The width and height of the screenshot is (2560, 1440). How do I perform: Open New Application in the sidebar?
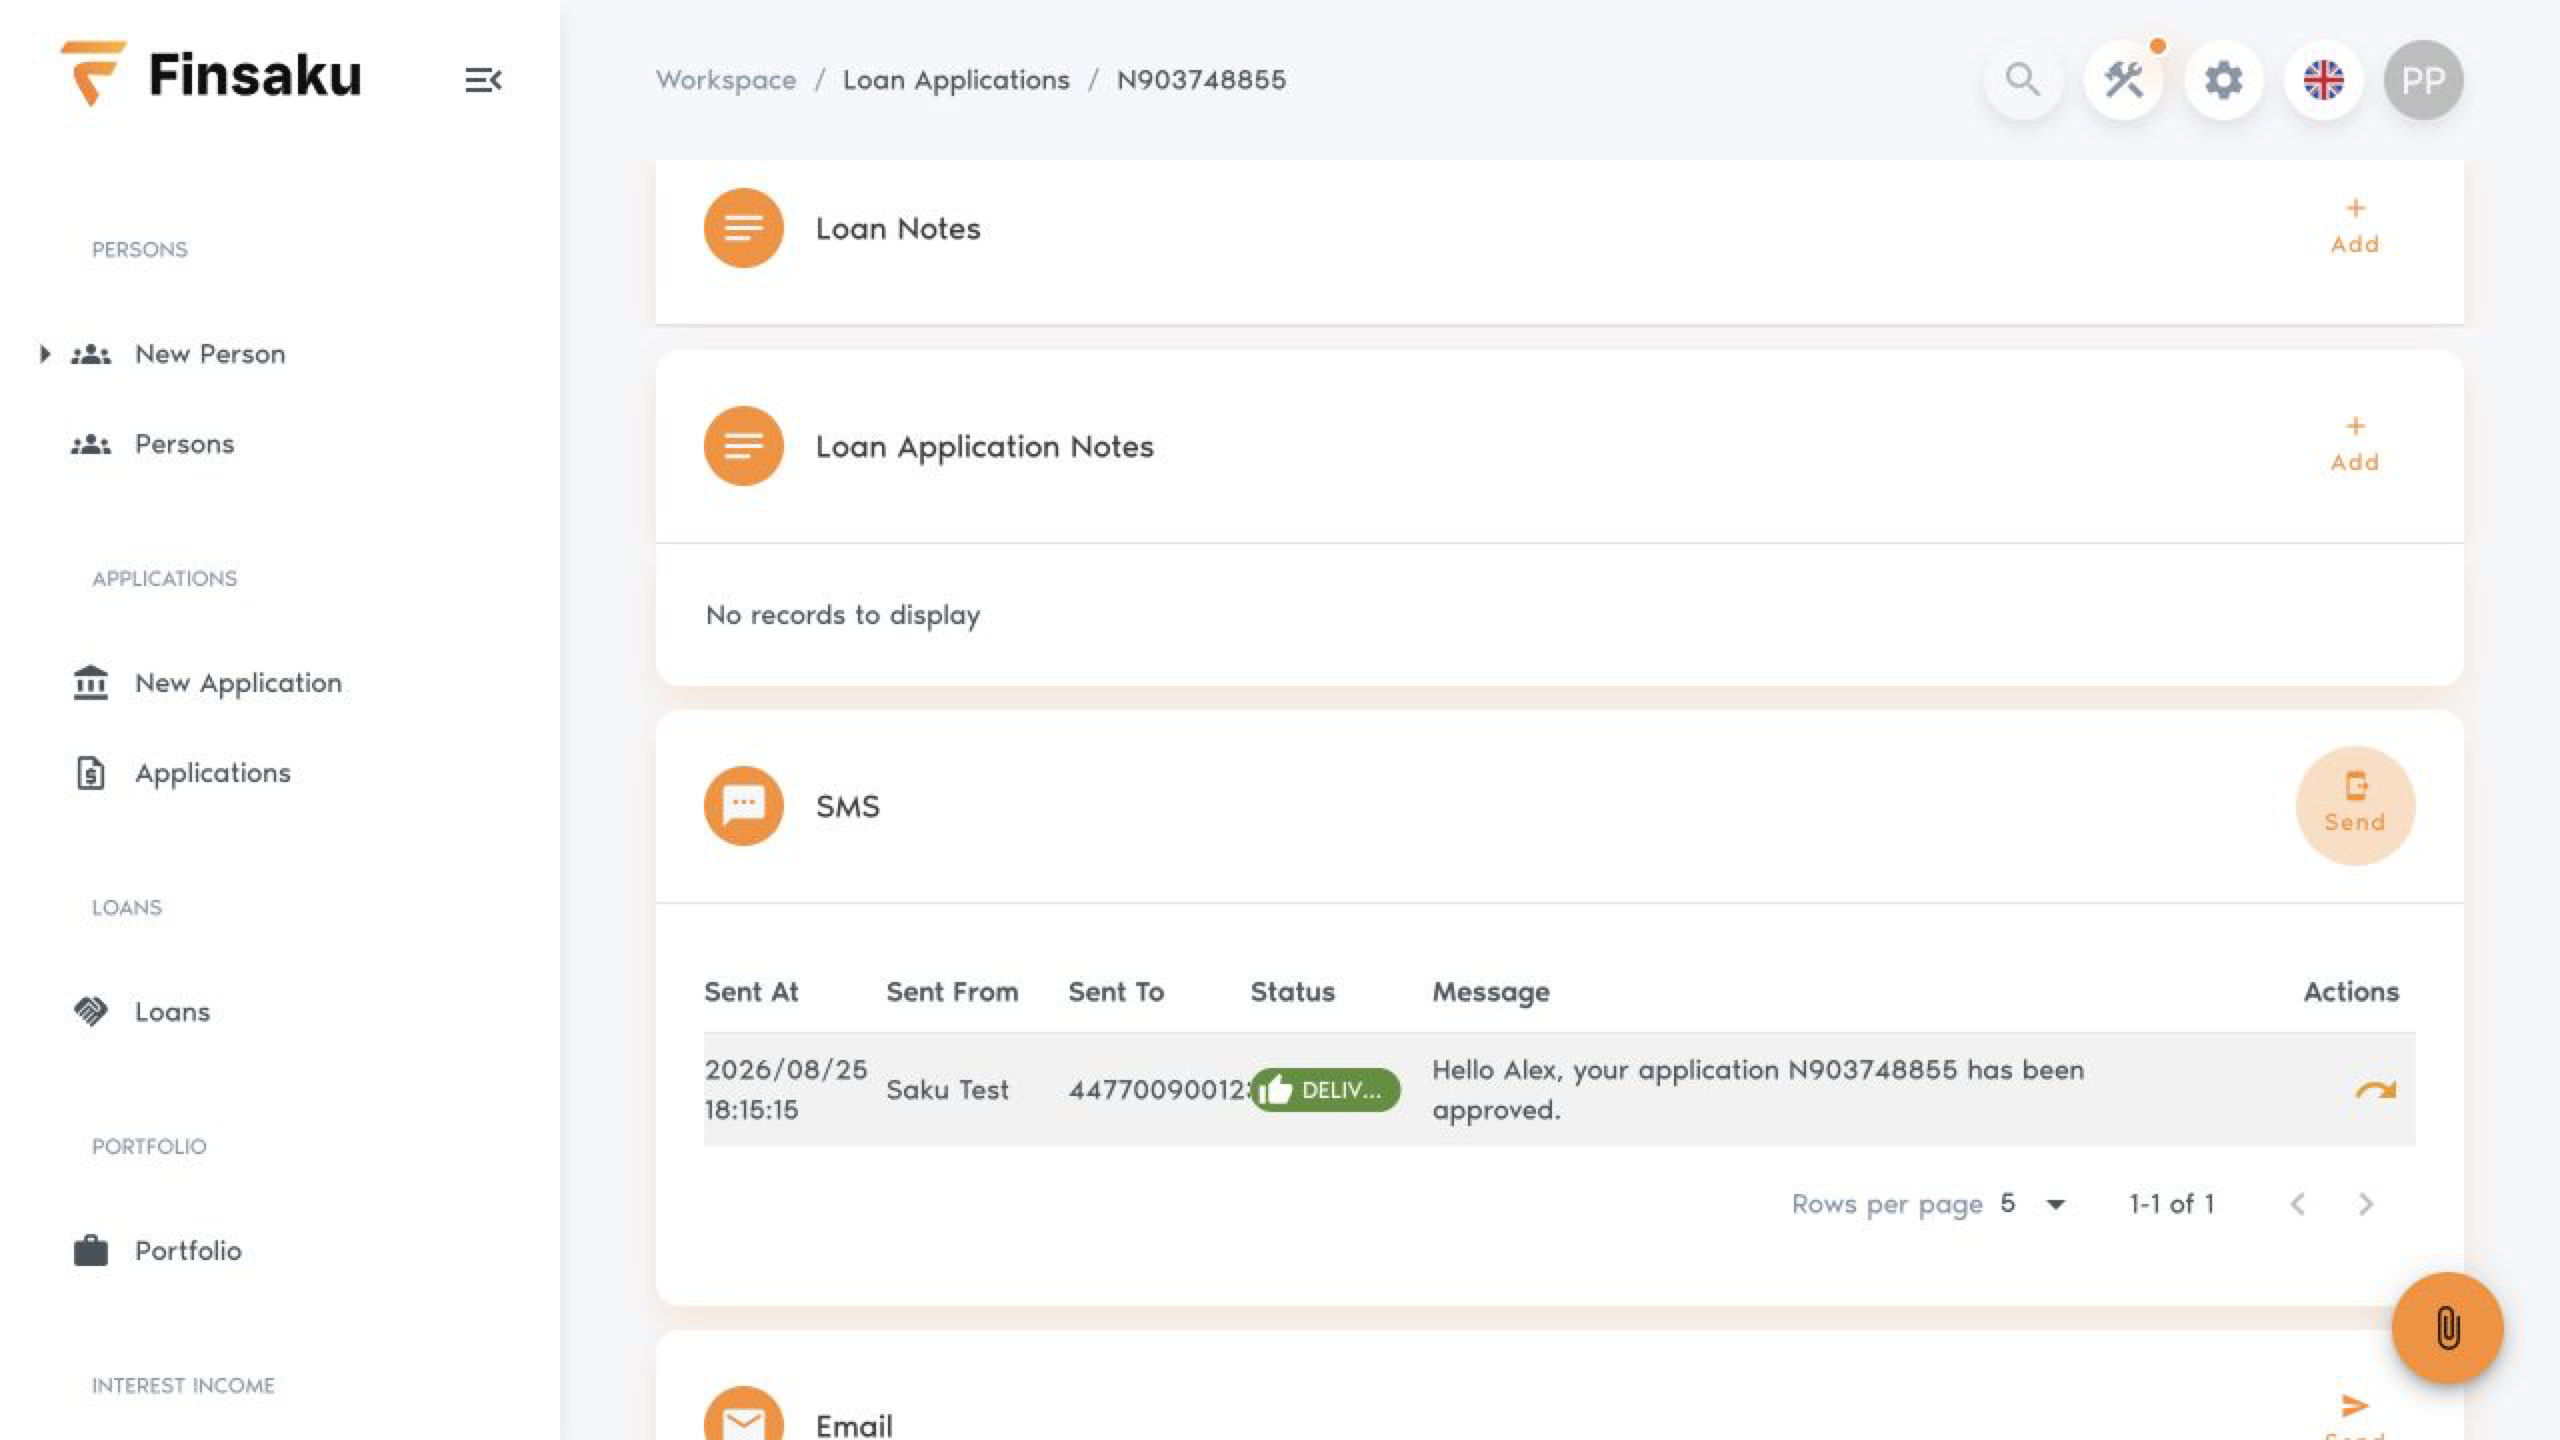238,683
